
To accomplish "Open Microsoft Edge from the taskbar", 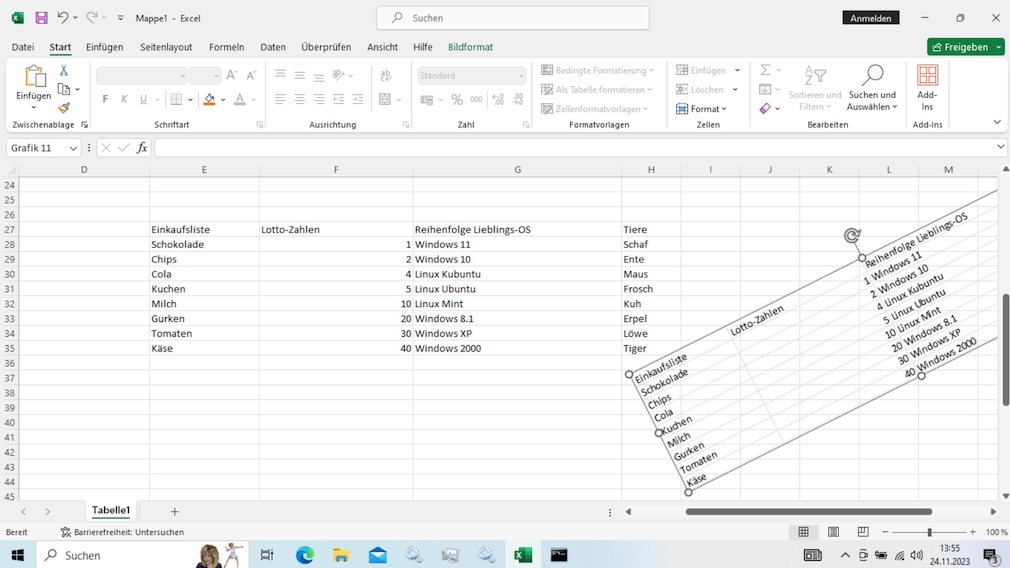I will (x=305, y=555).
